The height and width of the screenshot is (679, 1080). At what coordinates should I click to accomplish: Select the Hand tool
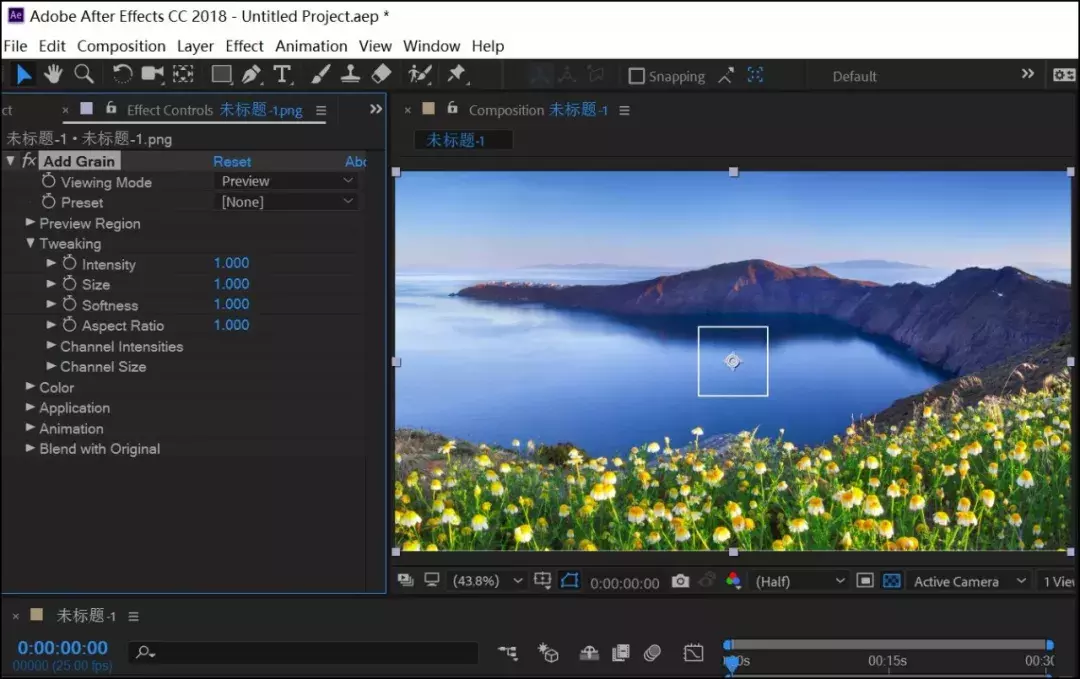click(x=52, y=74)
